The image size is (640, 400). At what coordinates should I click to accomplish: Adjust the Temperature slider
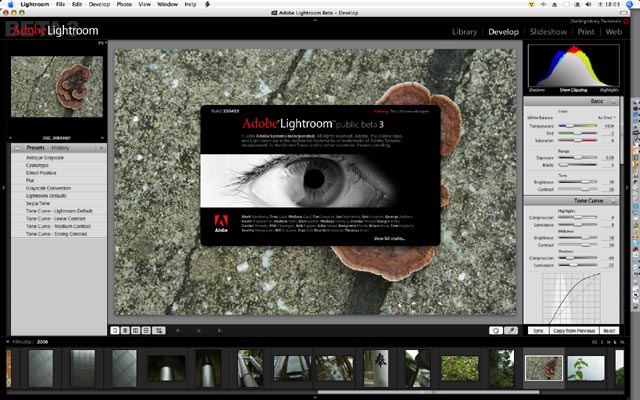(578, 126)
